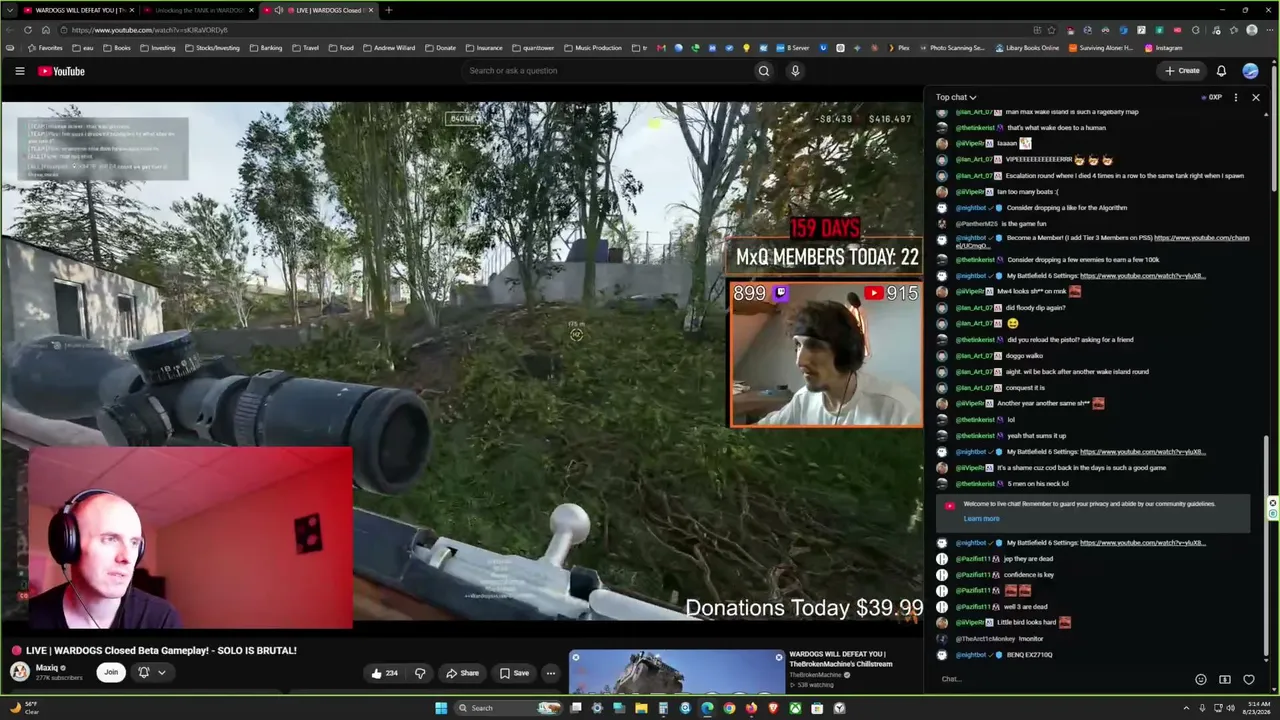The image size is (1280, 720).
Task: Open the Travel bookmark folder
Action: coord(305,48)
